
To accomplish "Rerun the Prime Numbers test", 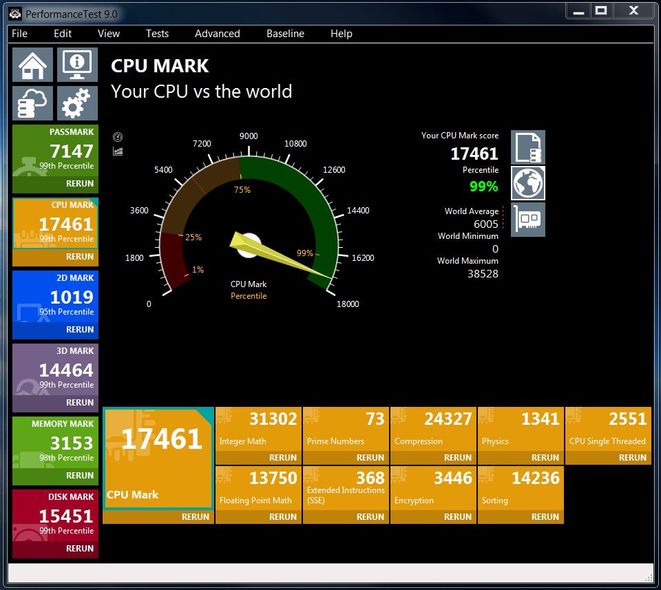I will [x=370, y=458].
